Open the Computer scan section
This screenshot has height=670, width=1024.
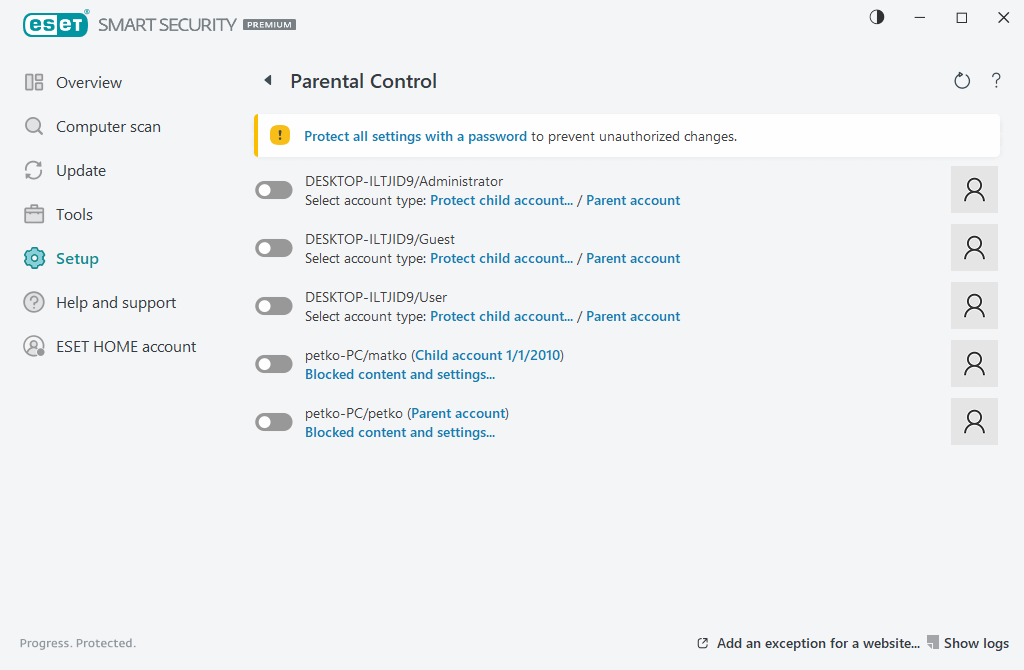click(108, 127)
